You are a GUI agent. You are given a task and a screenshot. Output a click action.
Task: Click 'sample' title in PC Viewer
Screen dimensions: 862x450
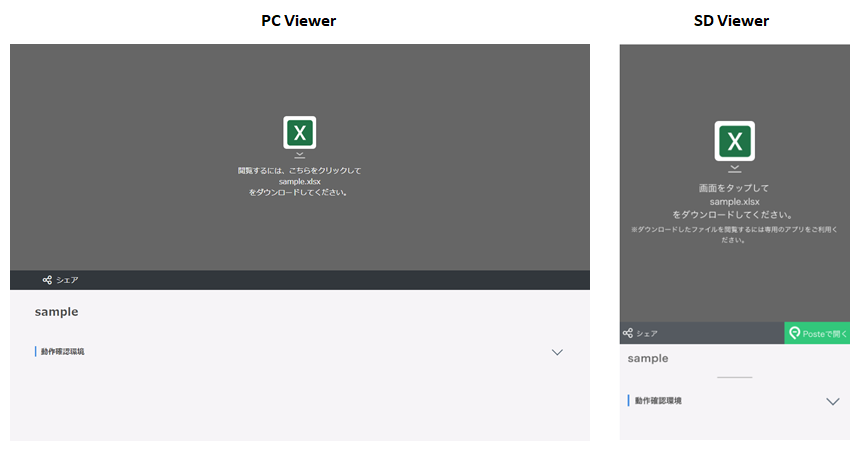[x=57, y=312]
